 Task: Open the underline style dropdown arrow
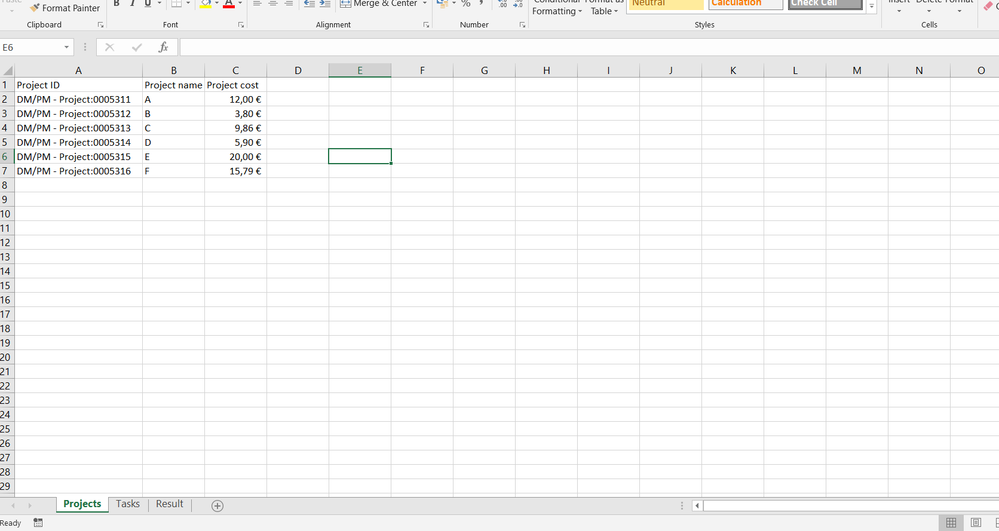[x=159, y=3]
